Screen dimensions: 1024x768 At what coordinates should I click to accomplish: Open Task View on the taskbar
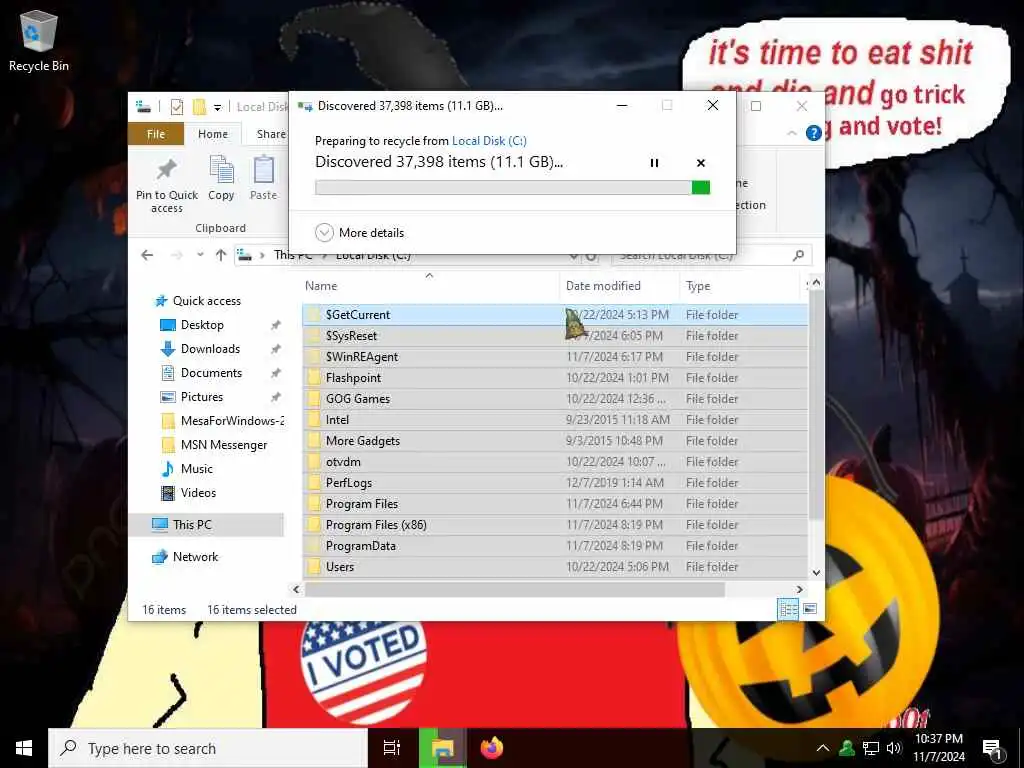[392, 748]
